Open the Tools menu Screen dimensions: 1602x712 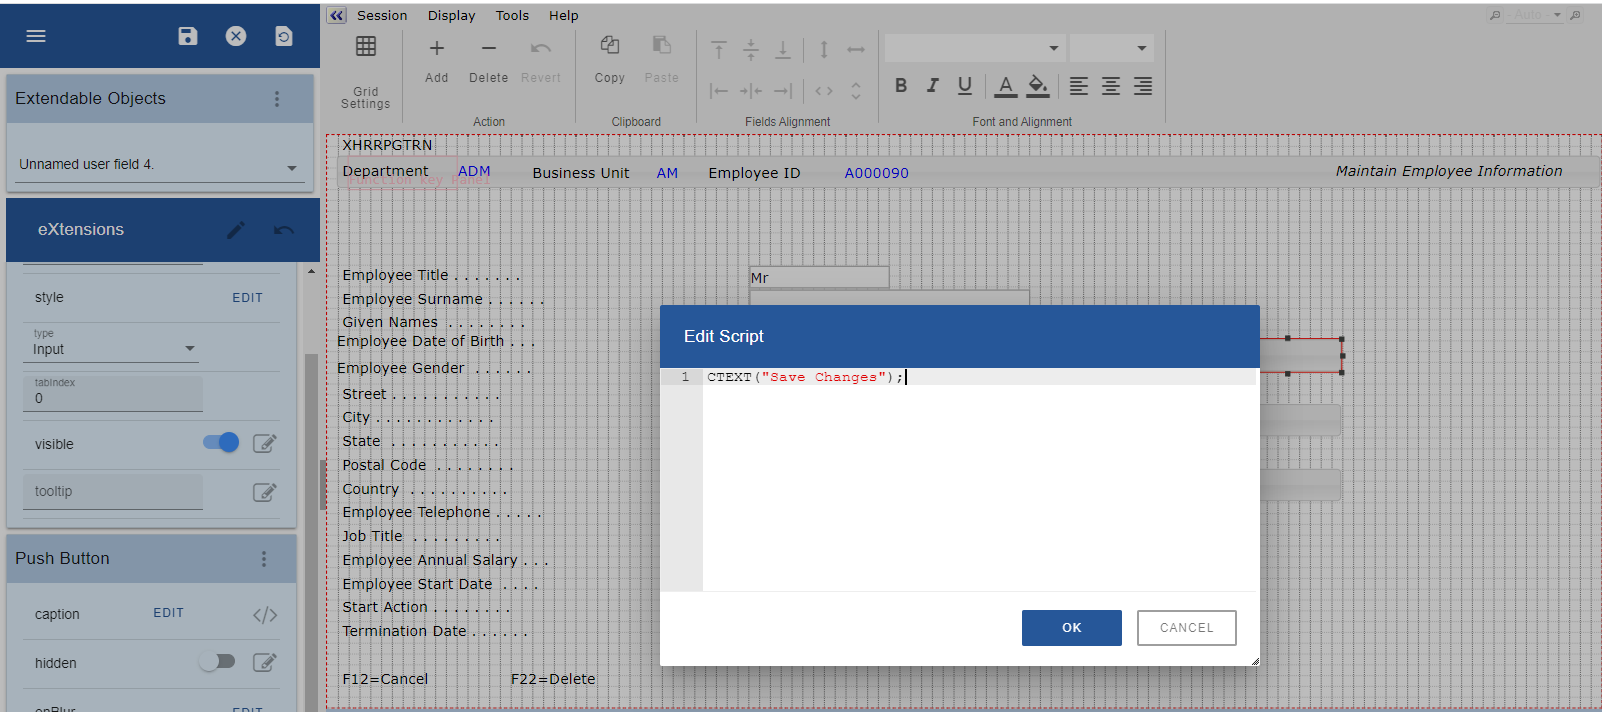(x=512, y=16)
